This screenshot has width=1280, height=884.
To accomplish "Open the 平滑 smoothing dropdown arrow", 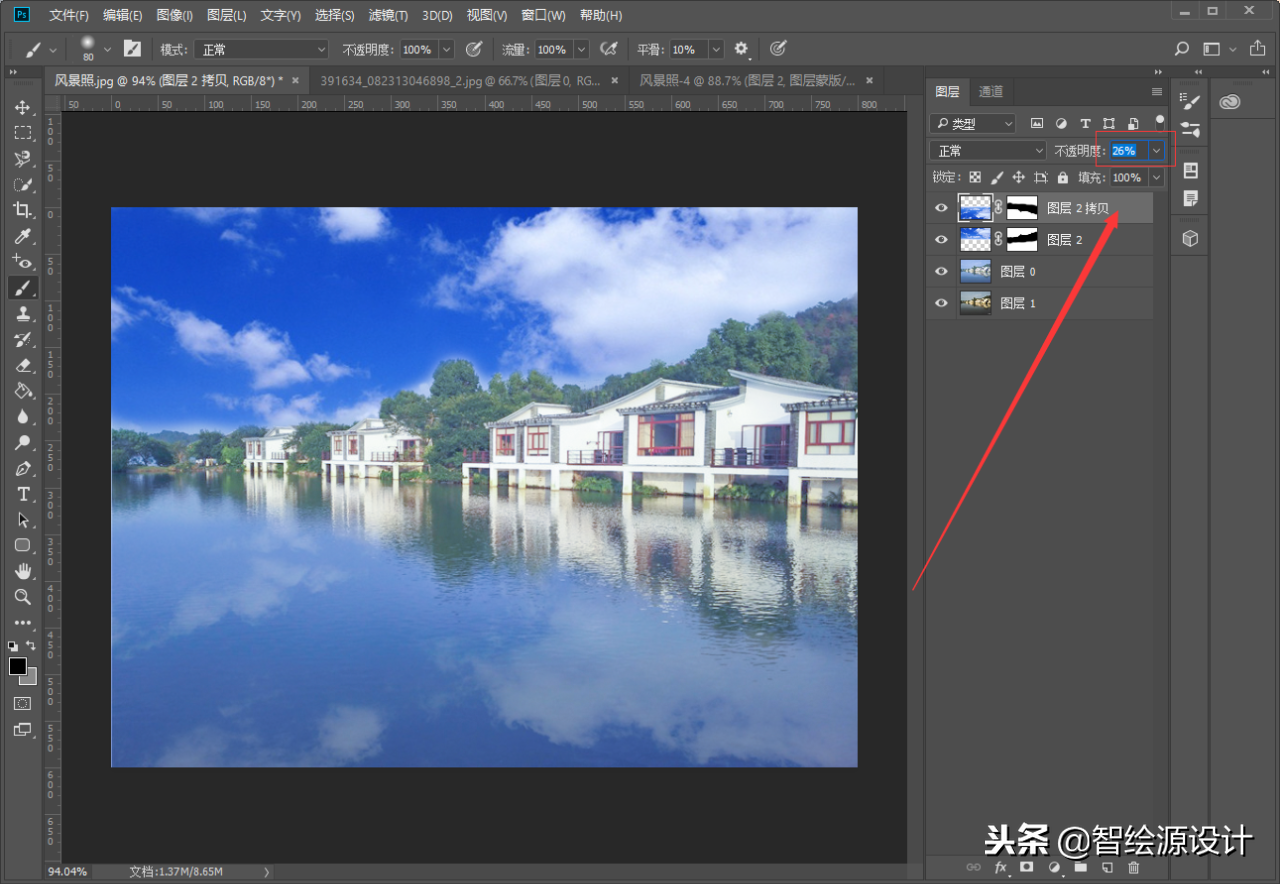I will click(x=716, y=49).
